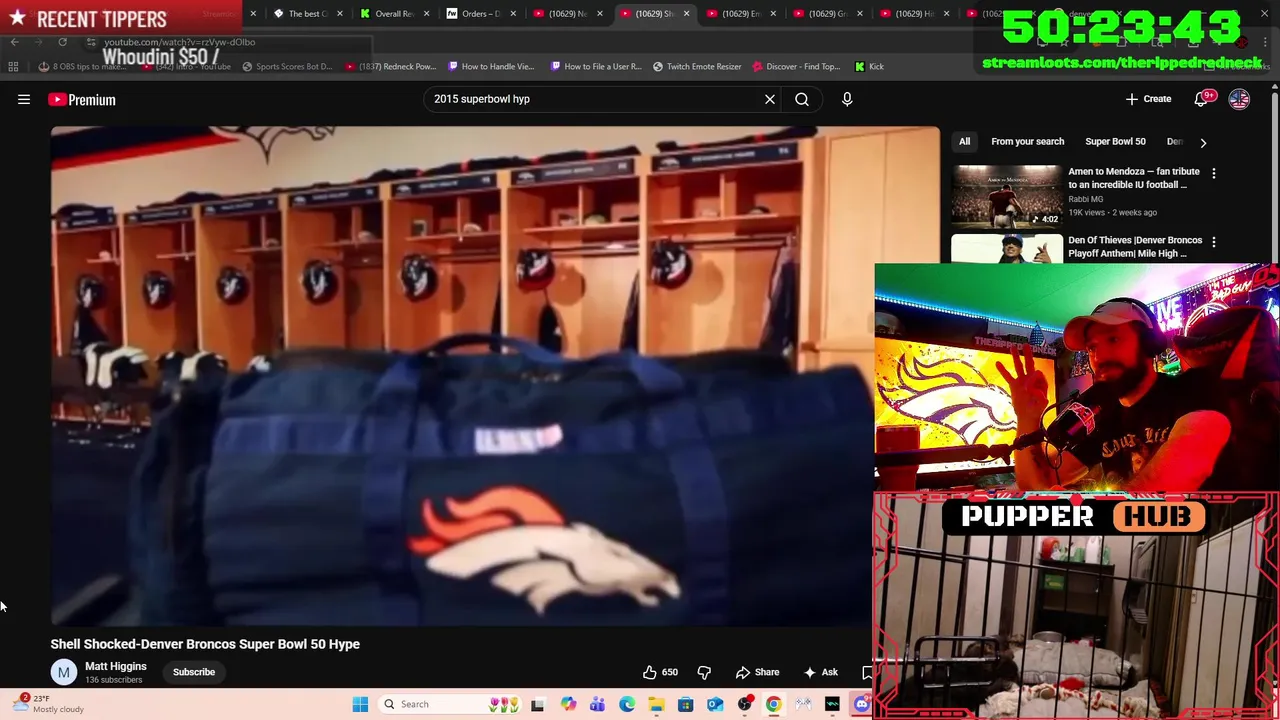Viewport: 1280px width, 720px height.
Task: Click '136 subscribers' text
Action: [x=113, y=680]
